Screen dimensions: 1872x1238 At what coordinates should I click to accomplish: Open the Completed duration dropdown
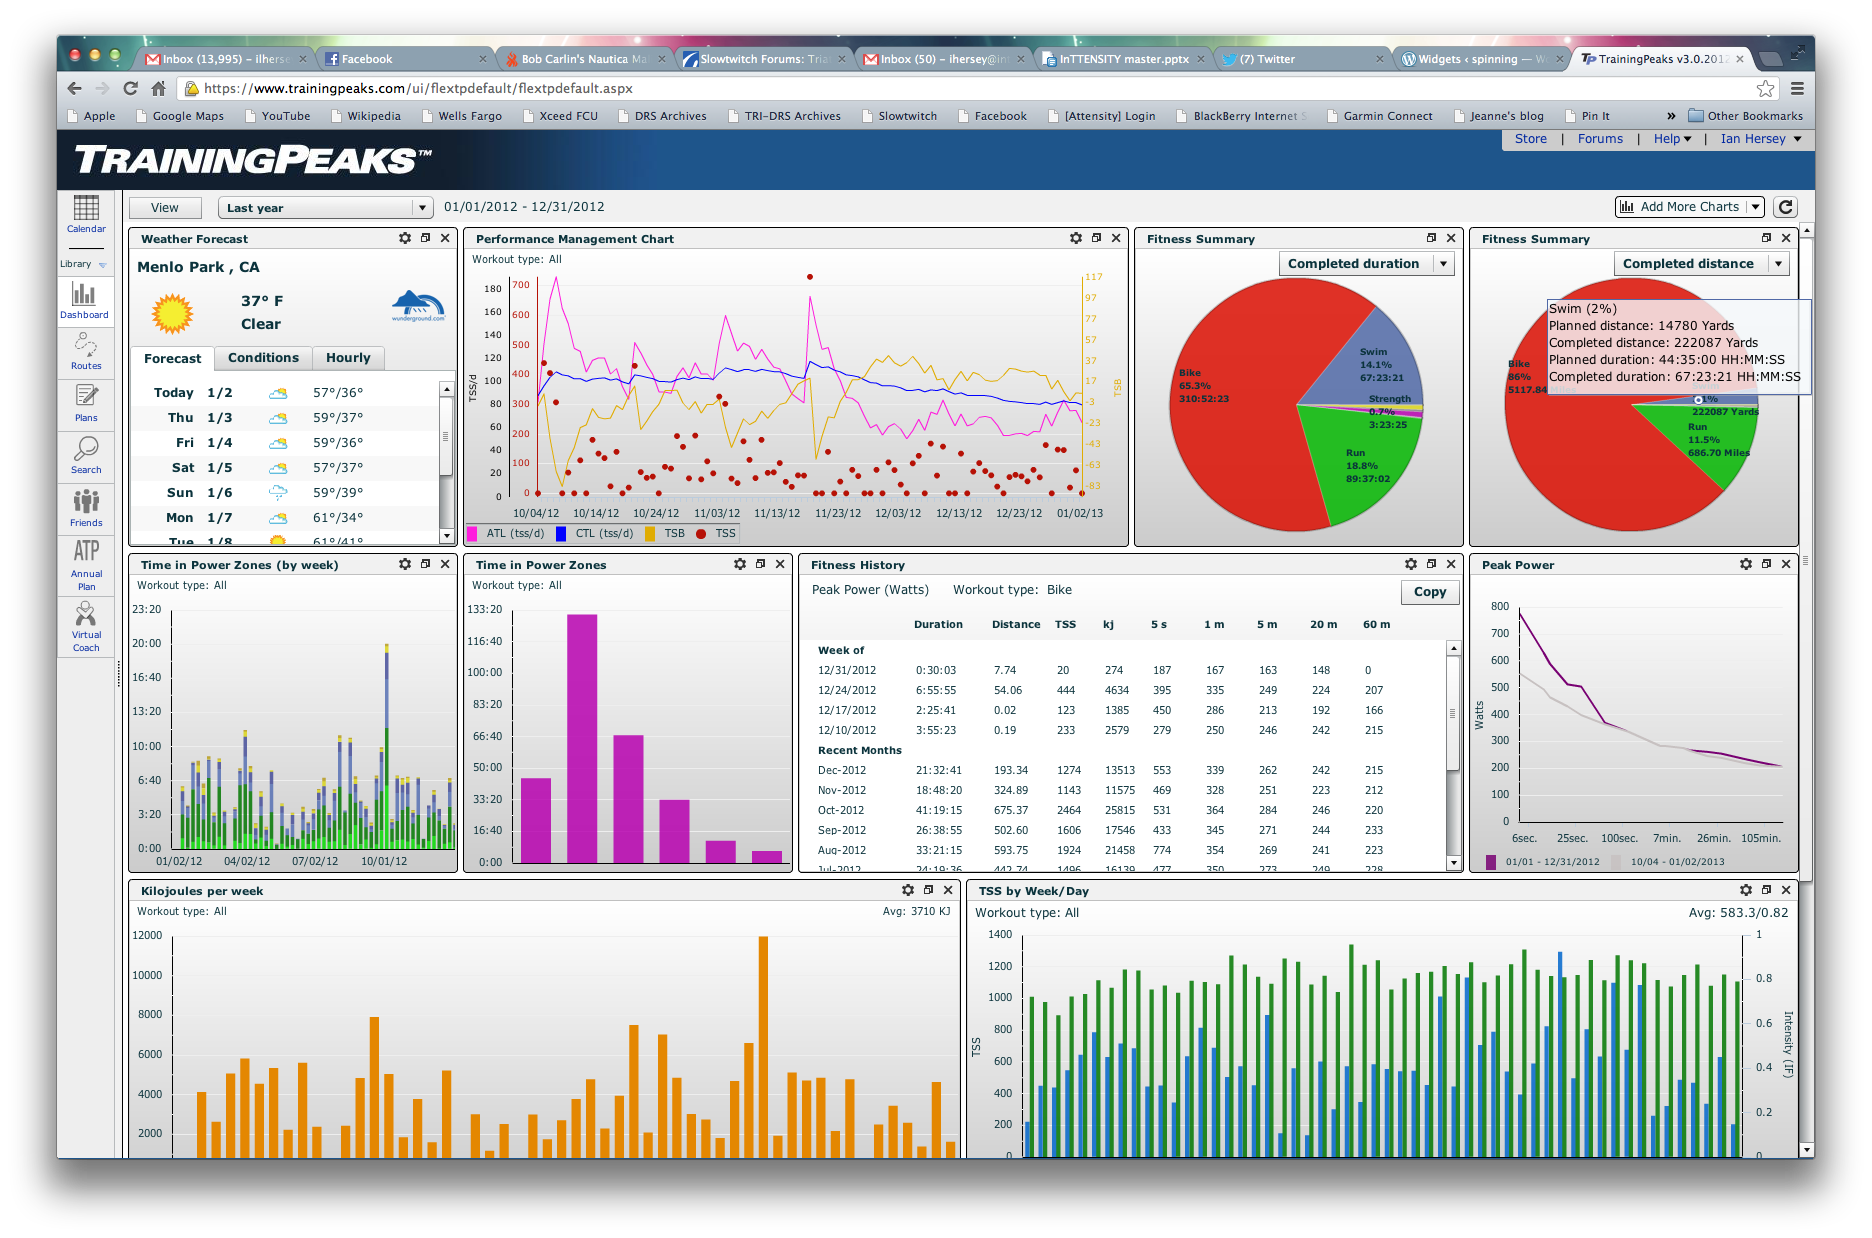[x=1442, y=264]
